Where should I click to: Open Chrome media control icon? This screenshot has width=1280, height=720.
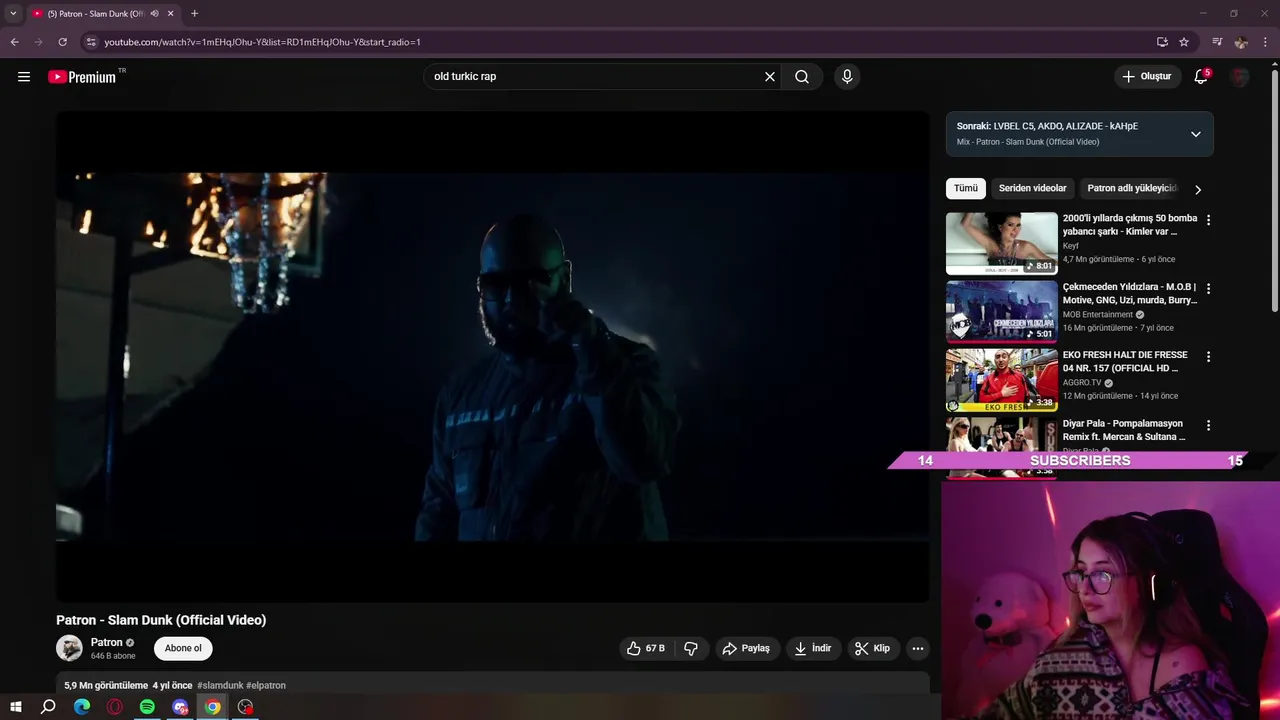point(1217,42)
